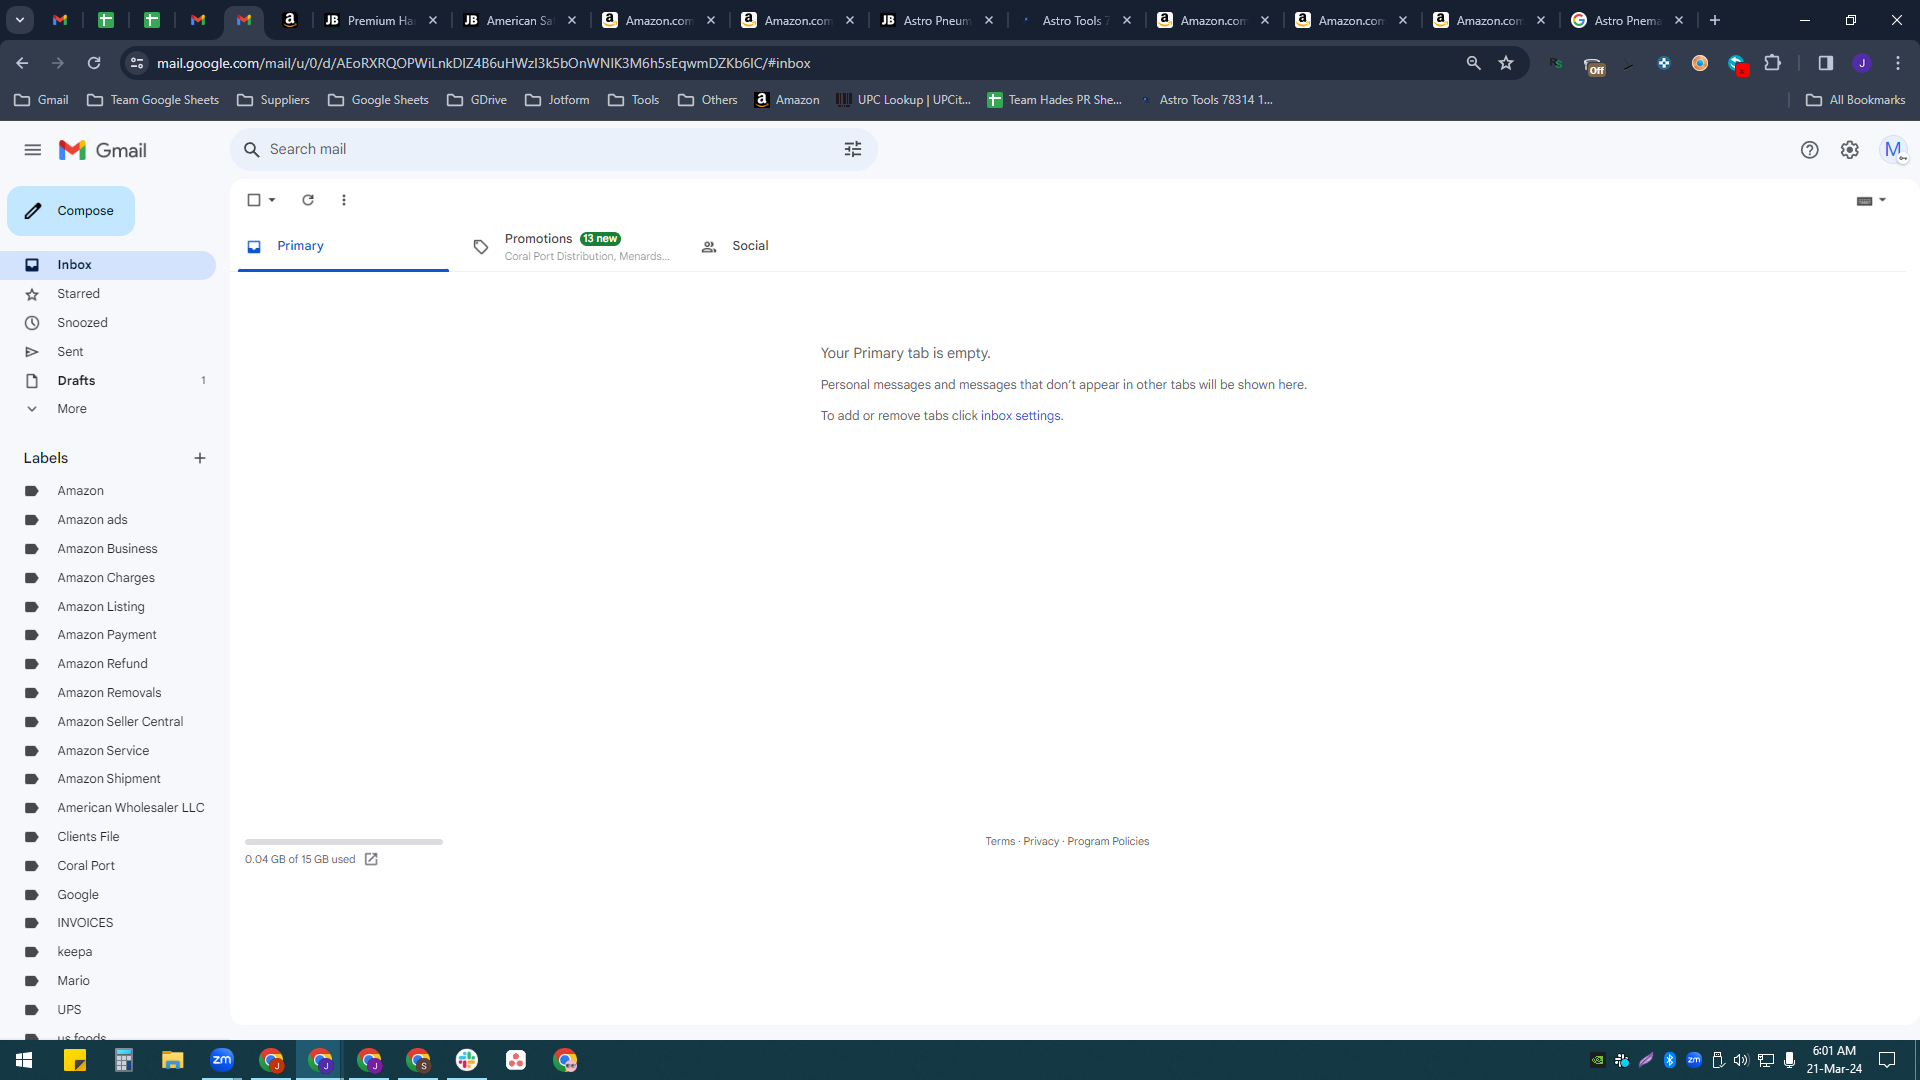Open the All Bookmarks folder
Viewport: 1920px width, 1080px height.
[x=1856, y=100]
